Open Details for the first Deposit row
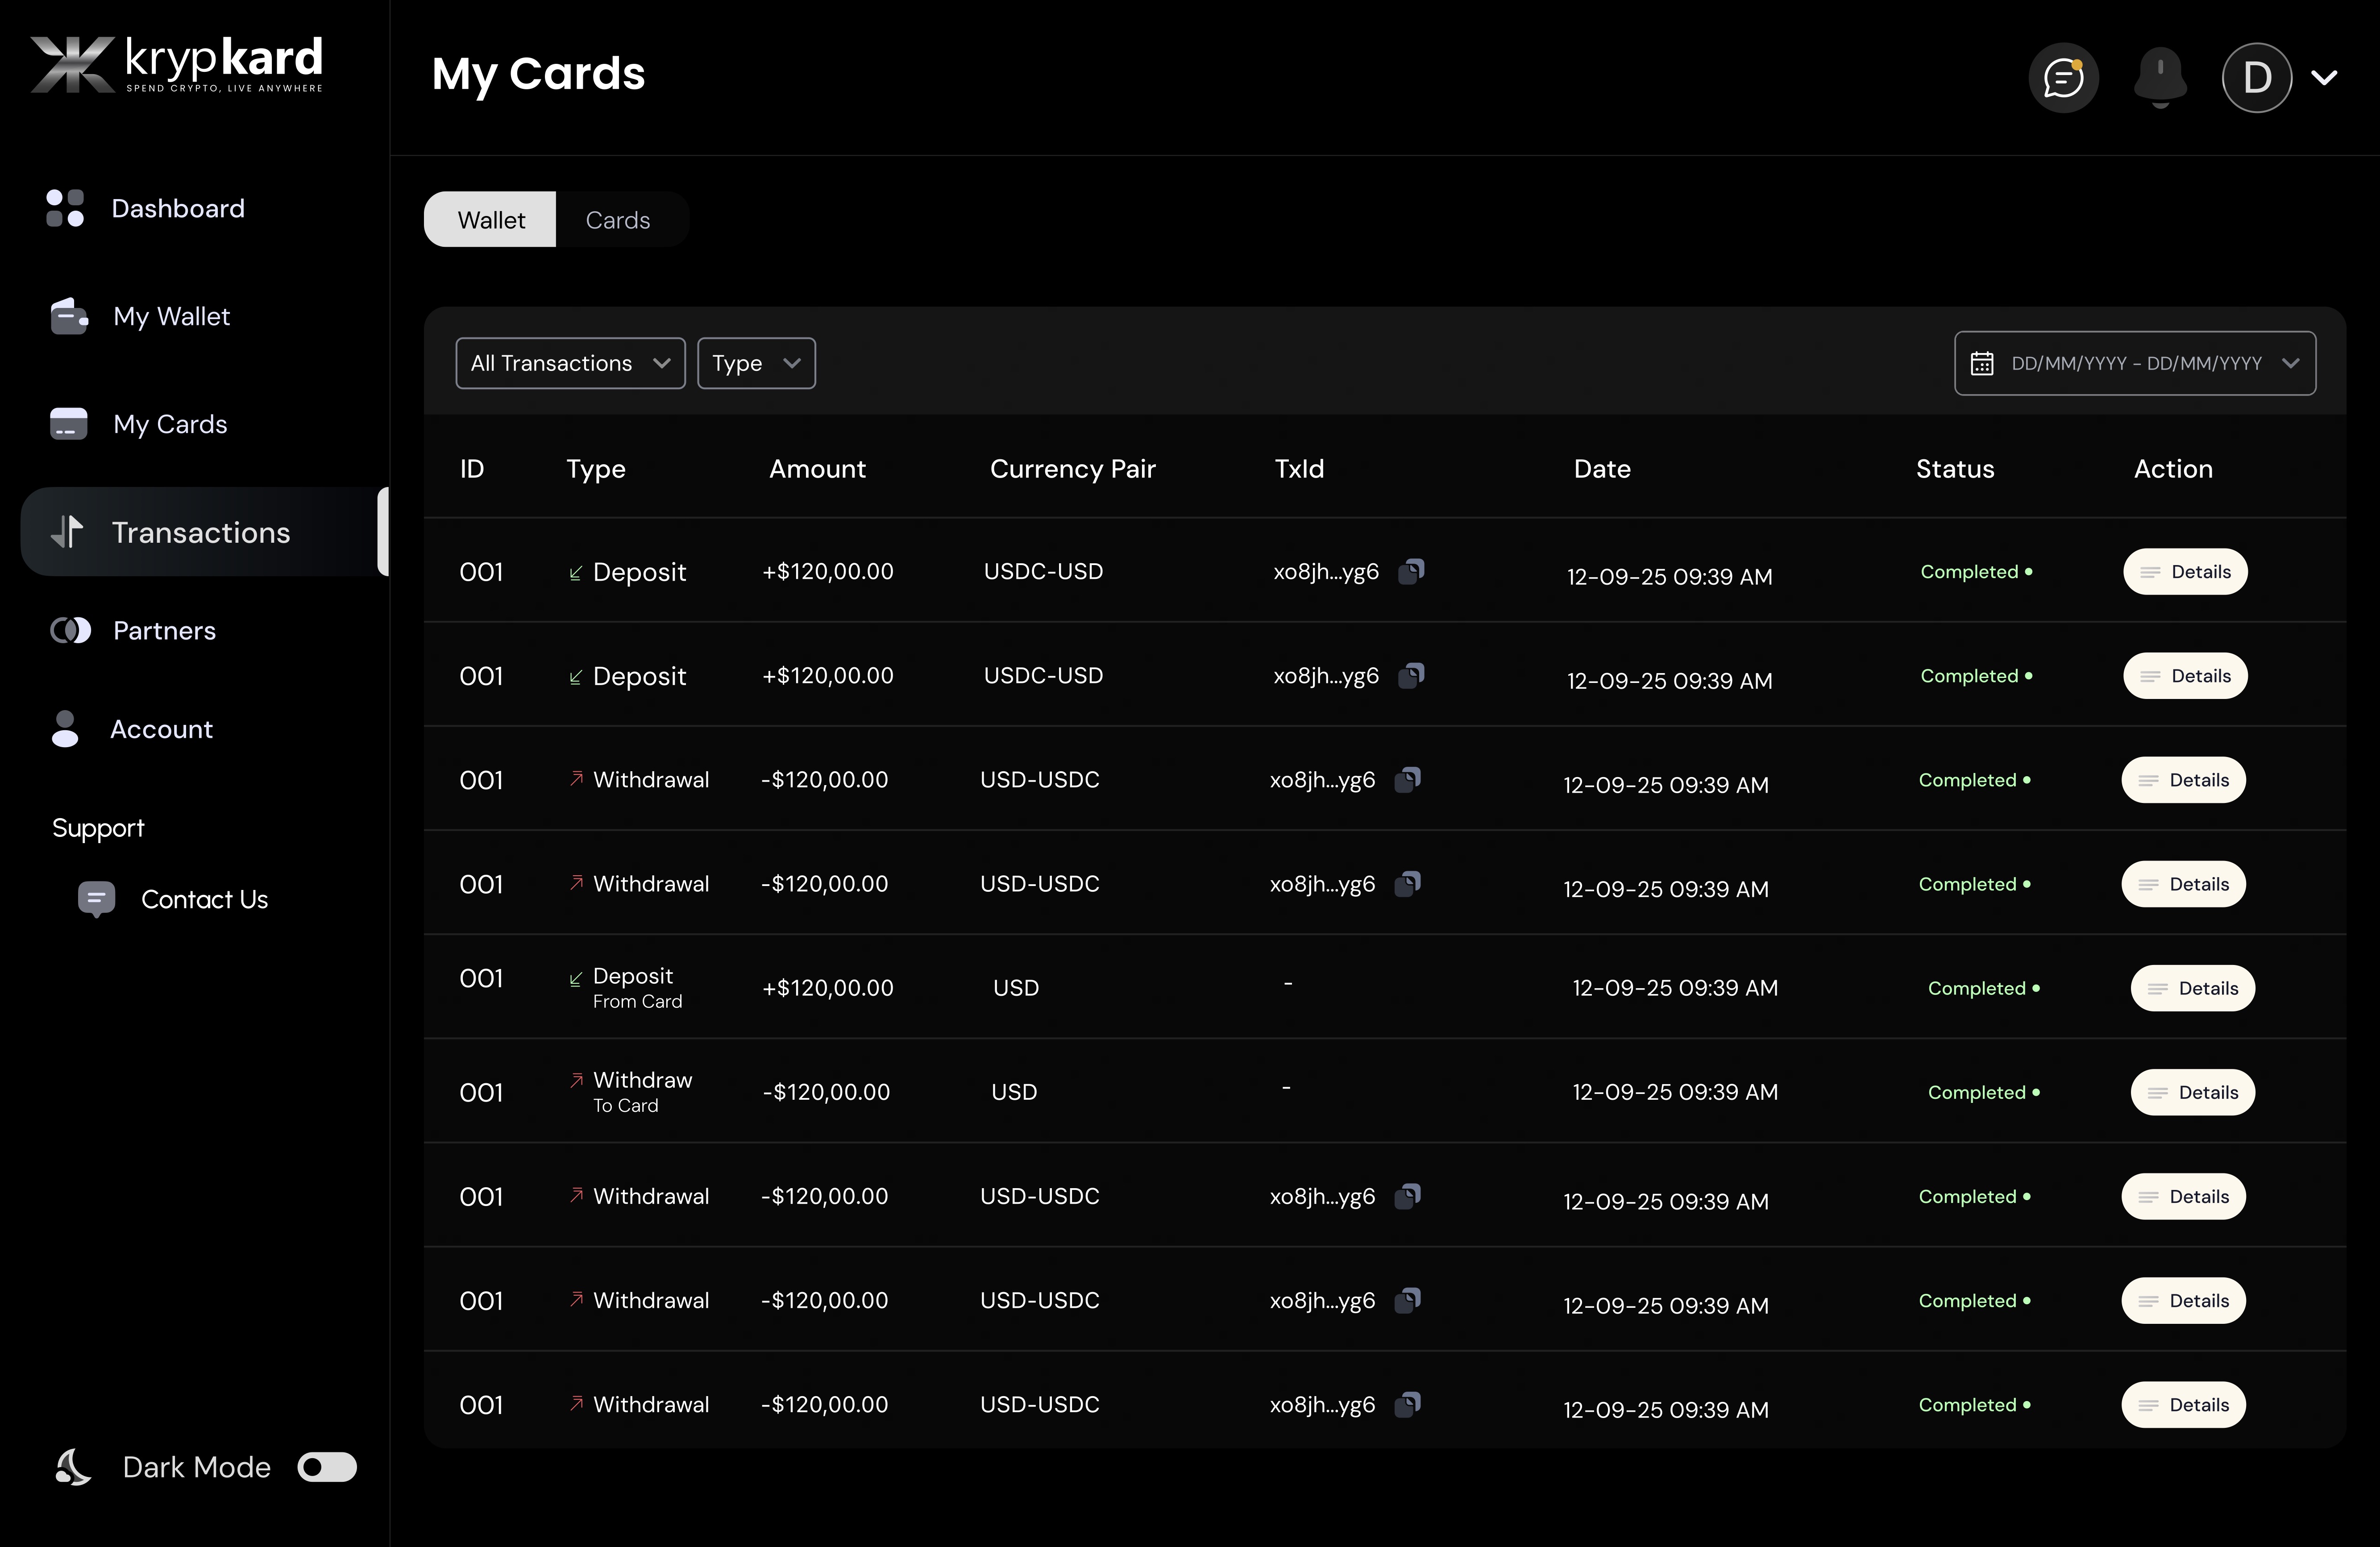The width and height of the screenshot is (2380, 1547). click(2185, 572)
